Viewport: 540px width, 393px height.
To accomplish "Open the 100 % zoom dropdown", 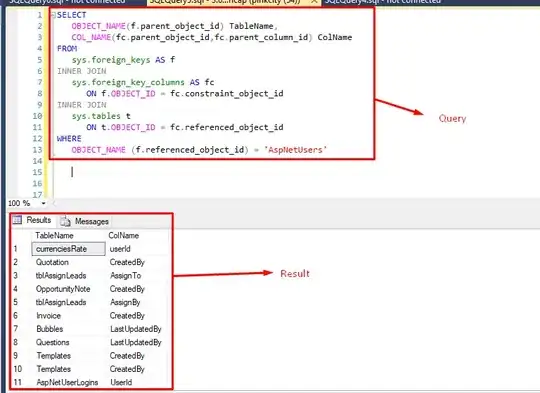I will (x=43, y=203).
